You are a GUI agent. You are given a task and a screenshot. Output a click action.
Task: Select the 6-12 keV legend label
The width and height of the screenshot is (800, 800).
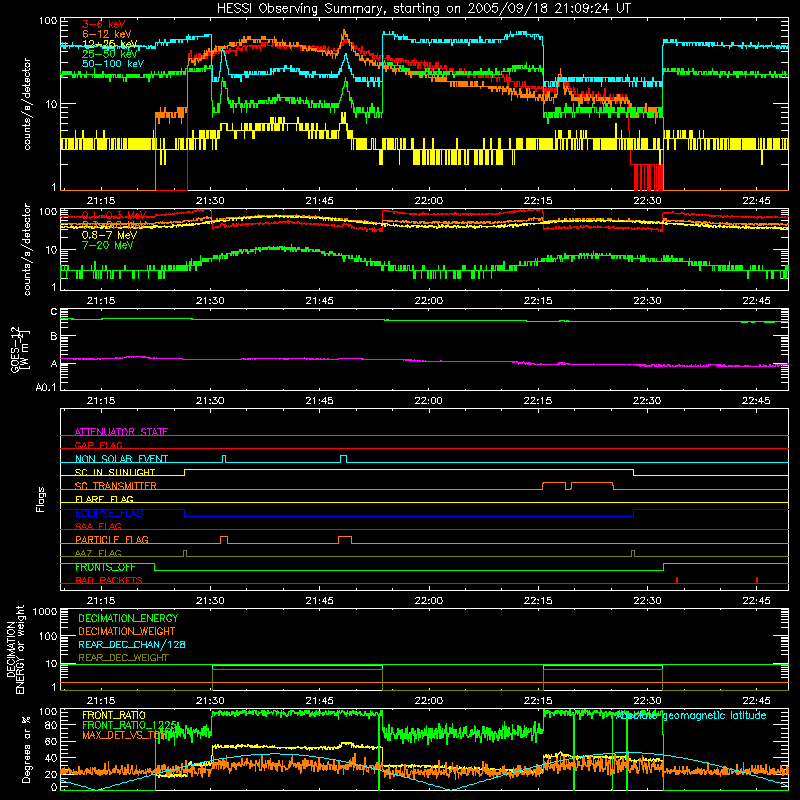[107, 34]
